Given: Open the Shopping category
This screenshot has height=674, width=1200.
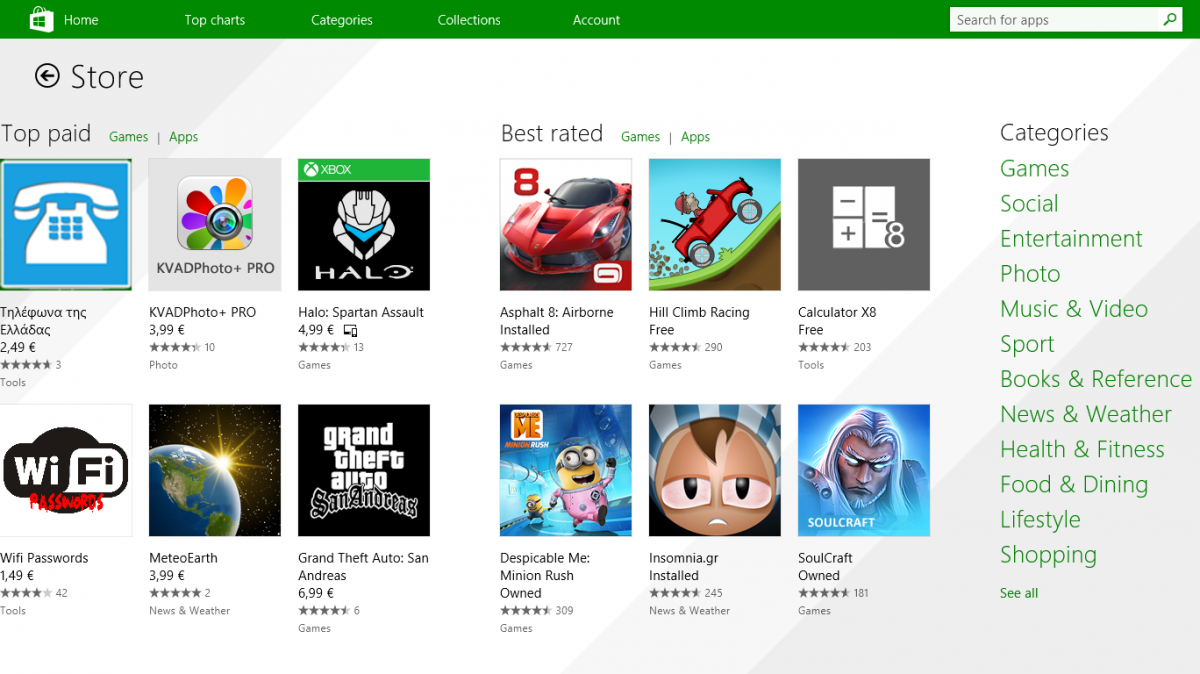Looking at the screenshot, I should (x=1048, y=555).
